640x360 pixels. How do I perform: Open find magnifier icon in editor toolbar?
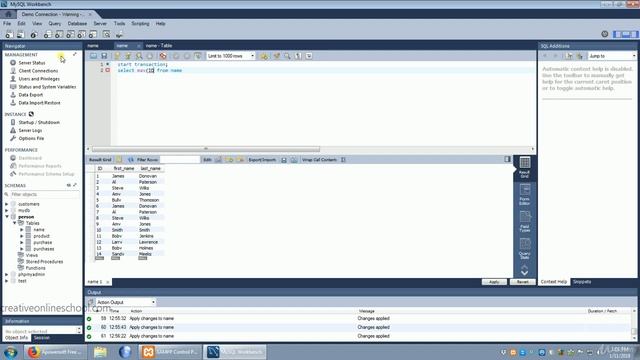(x=287, y=56)
